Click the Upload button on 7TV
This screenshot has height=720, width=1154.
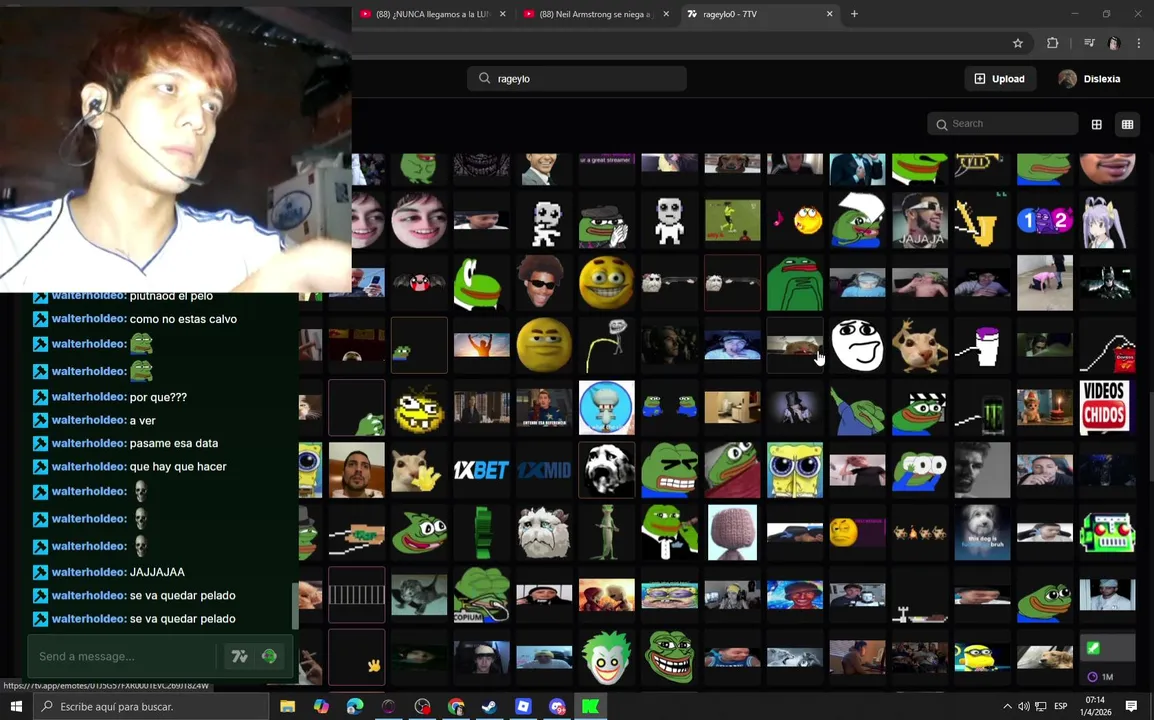click(x=999, y=79)
